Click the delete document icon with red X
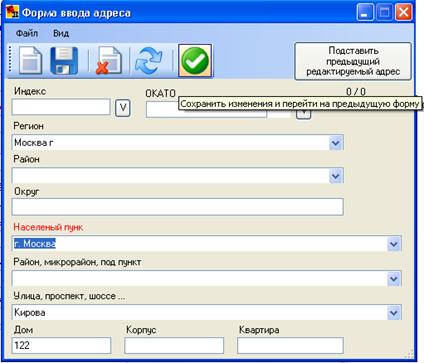This screenshot has height=363, width=424. [109, 61]
